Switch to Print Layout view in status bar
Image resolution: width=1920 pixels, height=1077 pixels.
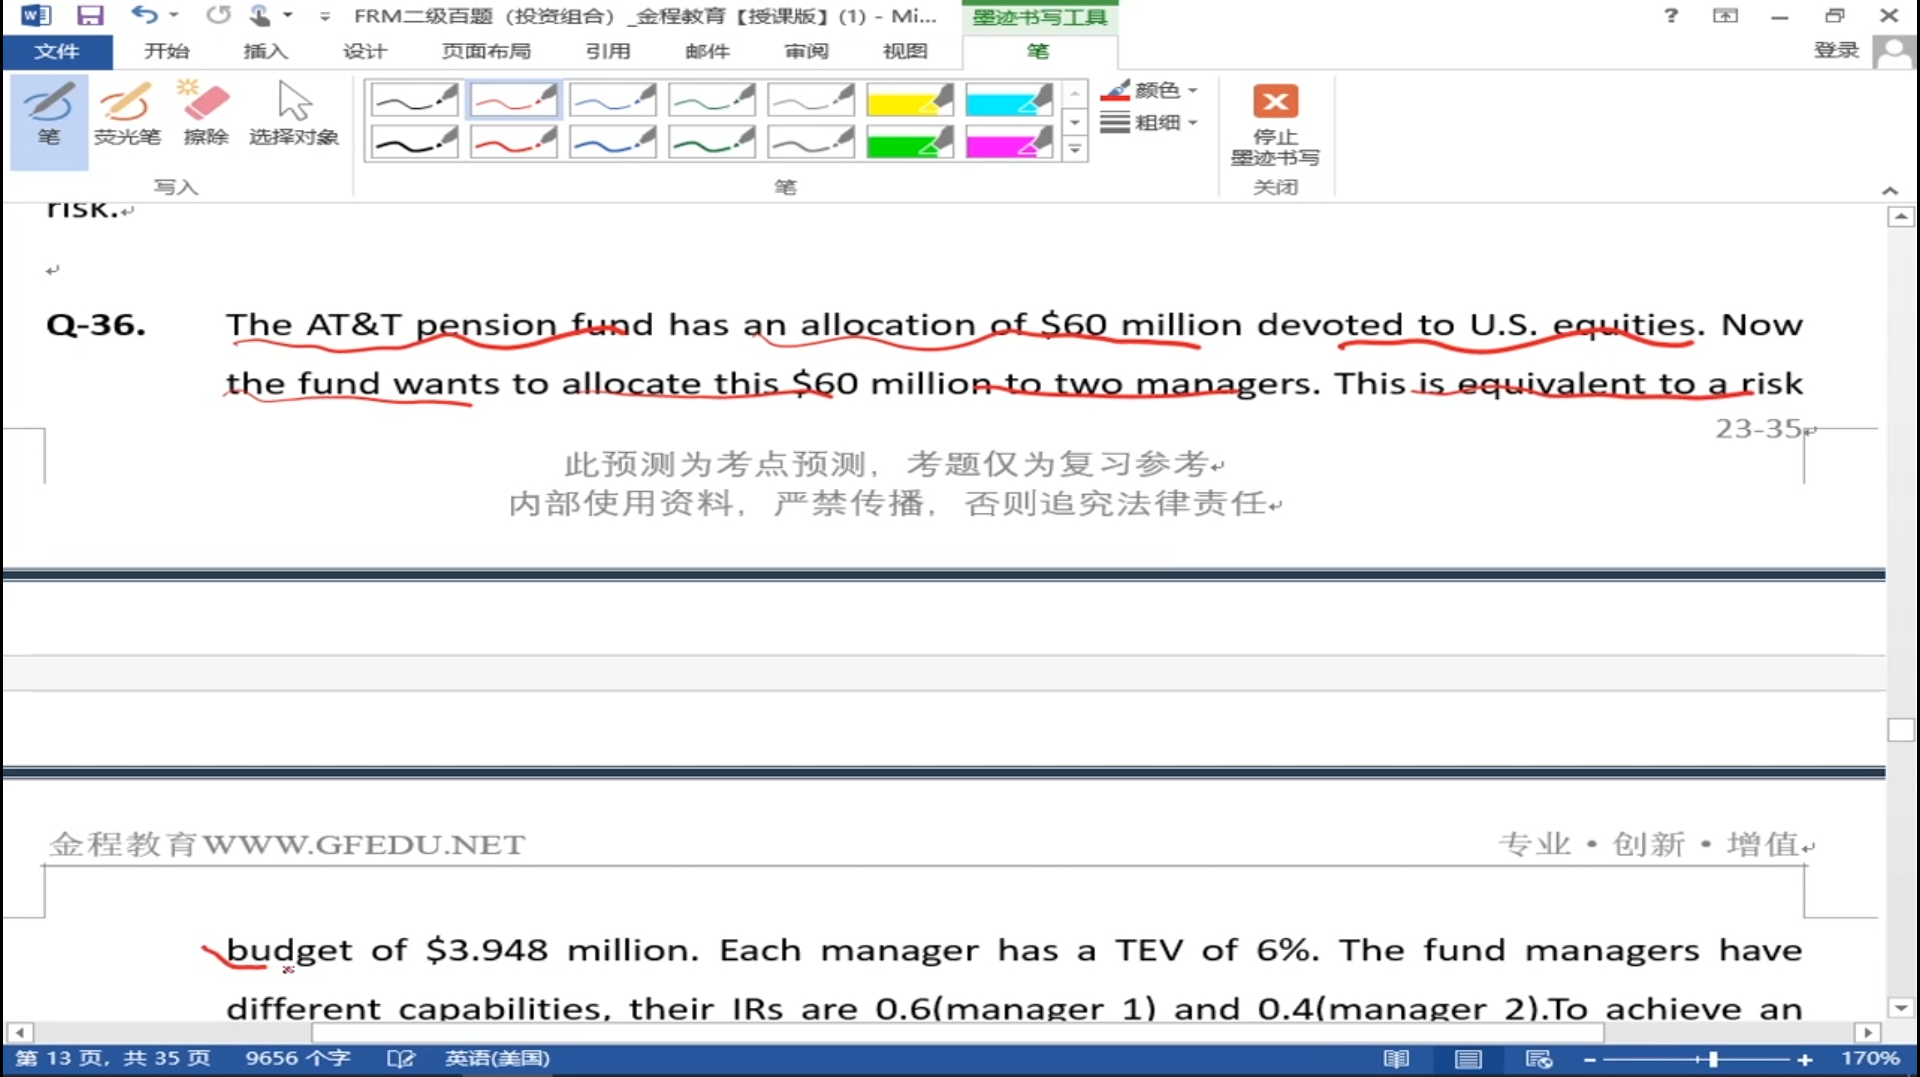tap(1468, 1059)
